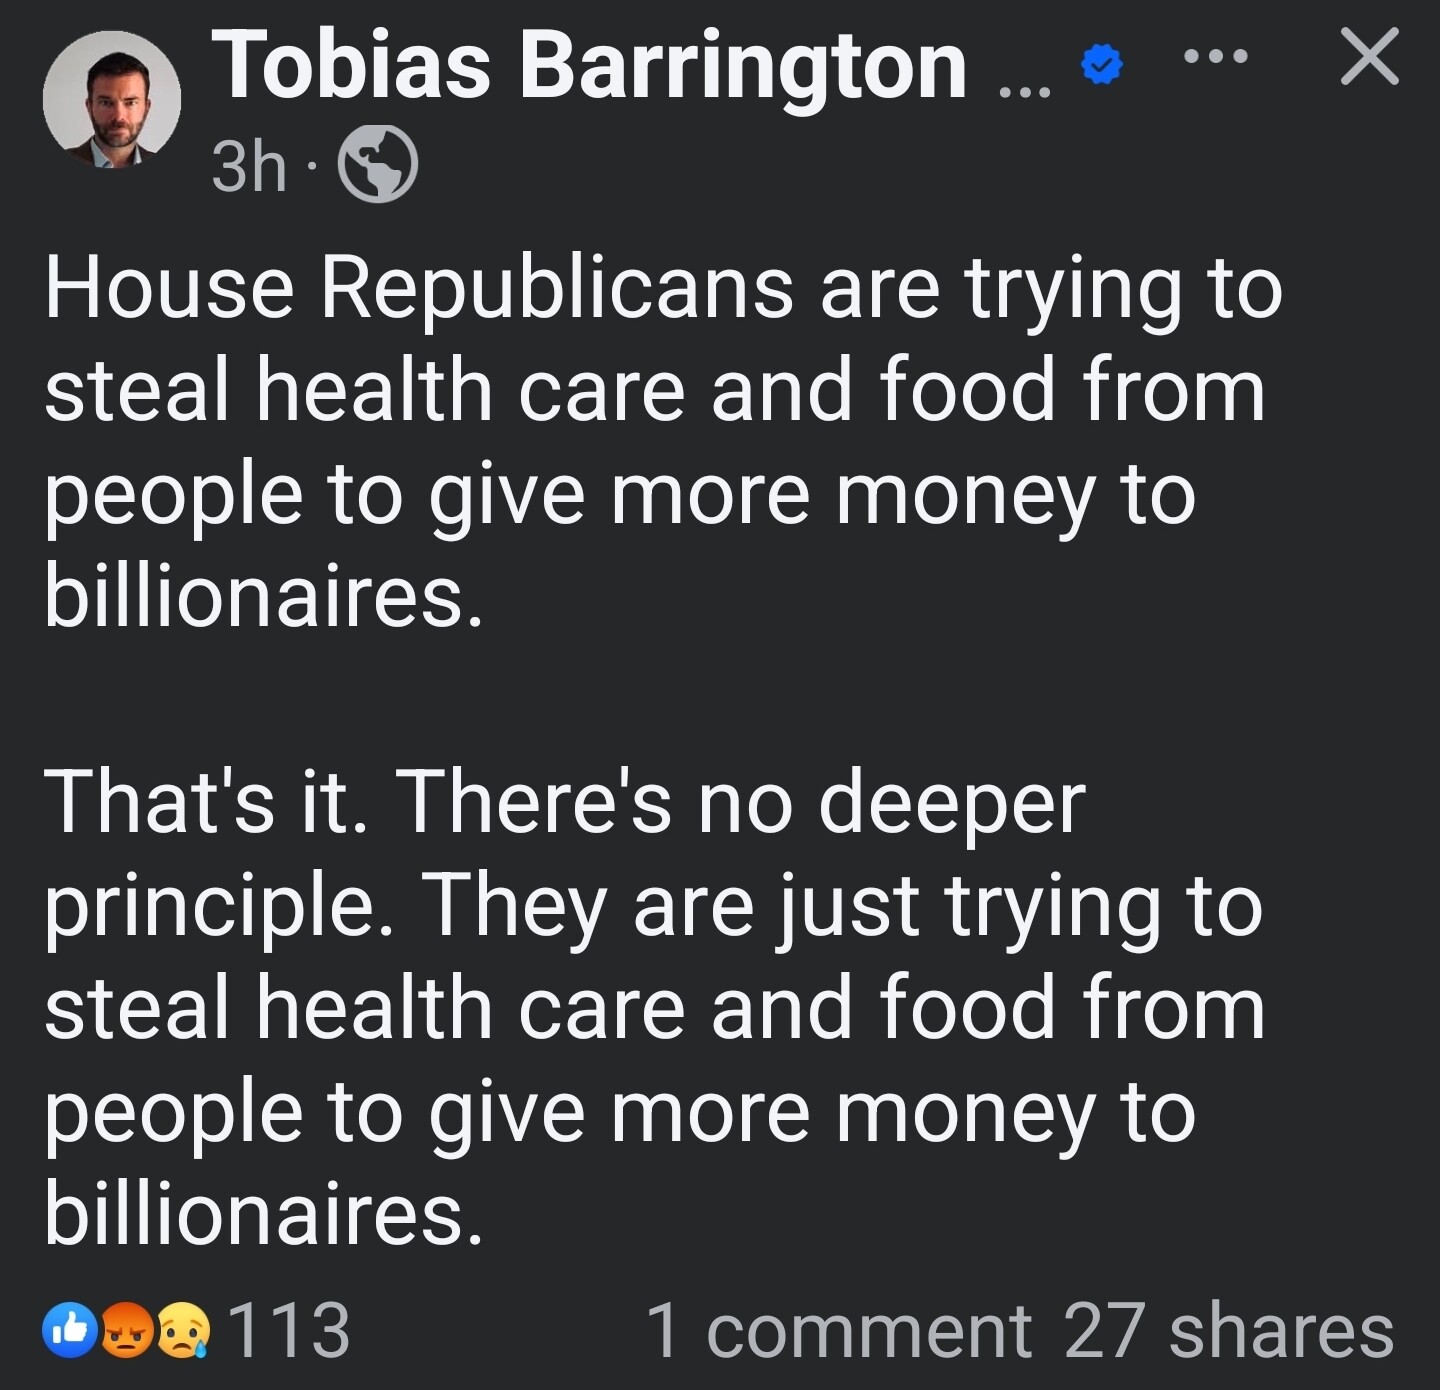Image resolution: width=1440 pixels, height=1390 pixels.
Task: Close the post with the X icon
Action: 1369,57
